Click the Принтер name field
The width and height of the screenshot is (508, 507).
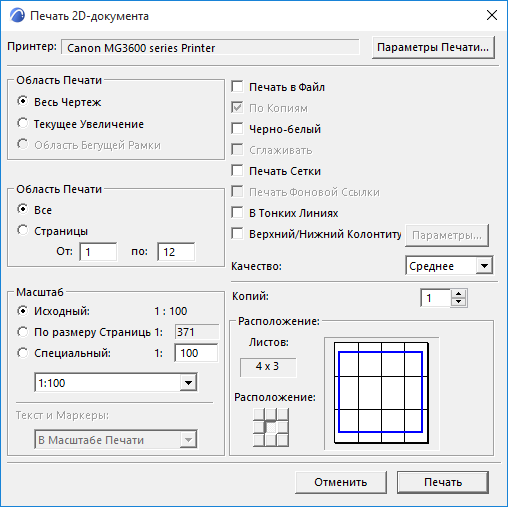210,48
